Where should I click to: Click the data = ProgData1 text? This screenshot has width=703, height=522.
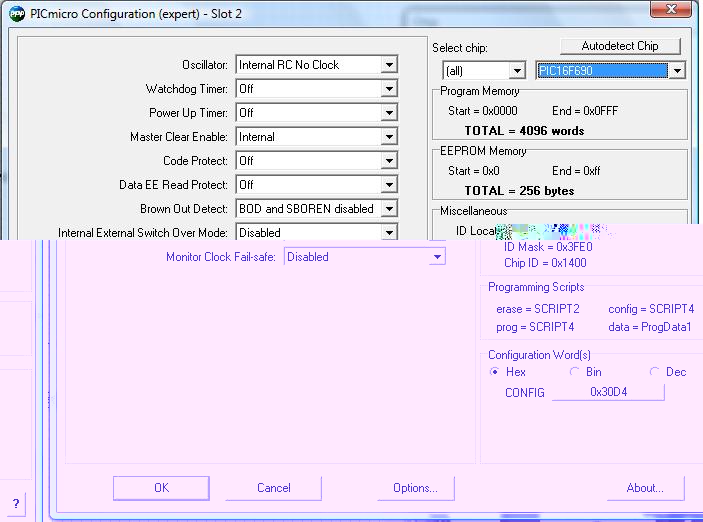pyautogui.click(x=650, y=327)
